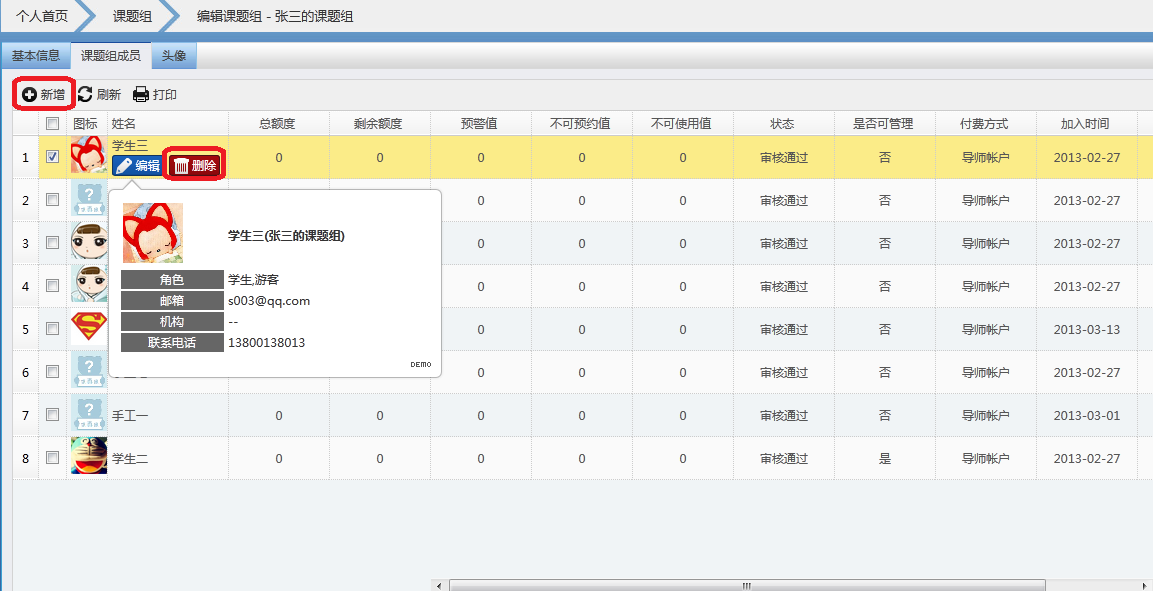Image resolution: width=1153 pixels, height=591 pixels.
Task: Check the checkbox for row 8
Action: click(53, 458)
